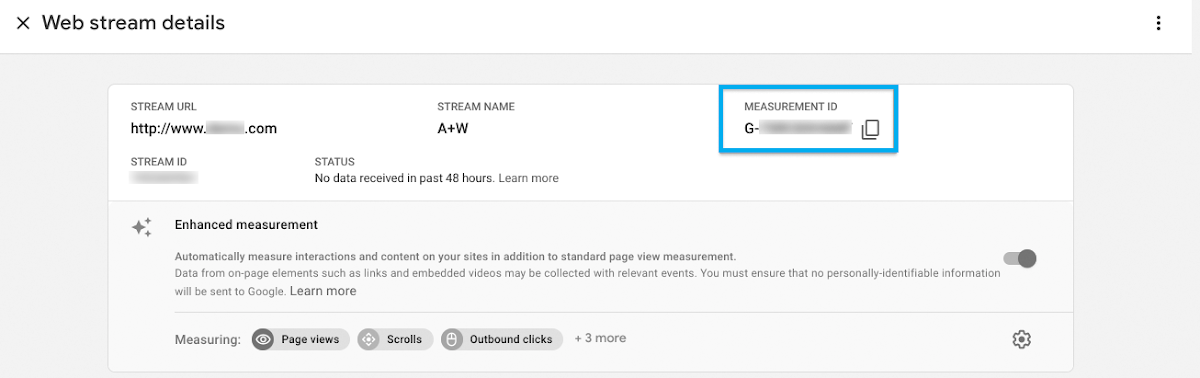This screenshot has width=1200, height=378.
Task: Open Learn more link next to status
Action: [x=528, y=178]
